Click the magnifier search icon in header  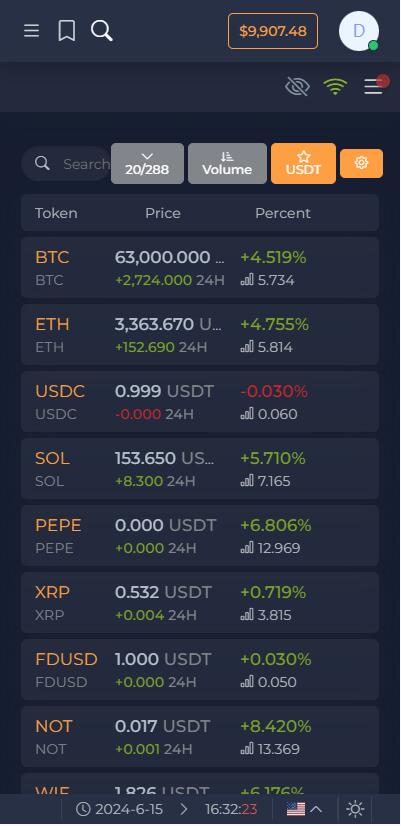pyautogui.click(x=101, y=31)
